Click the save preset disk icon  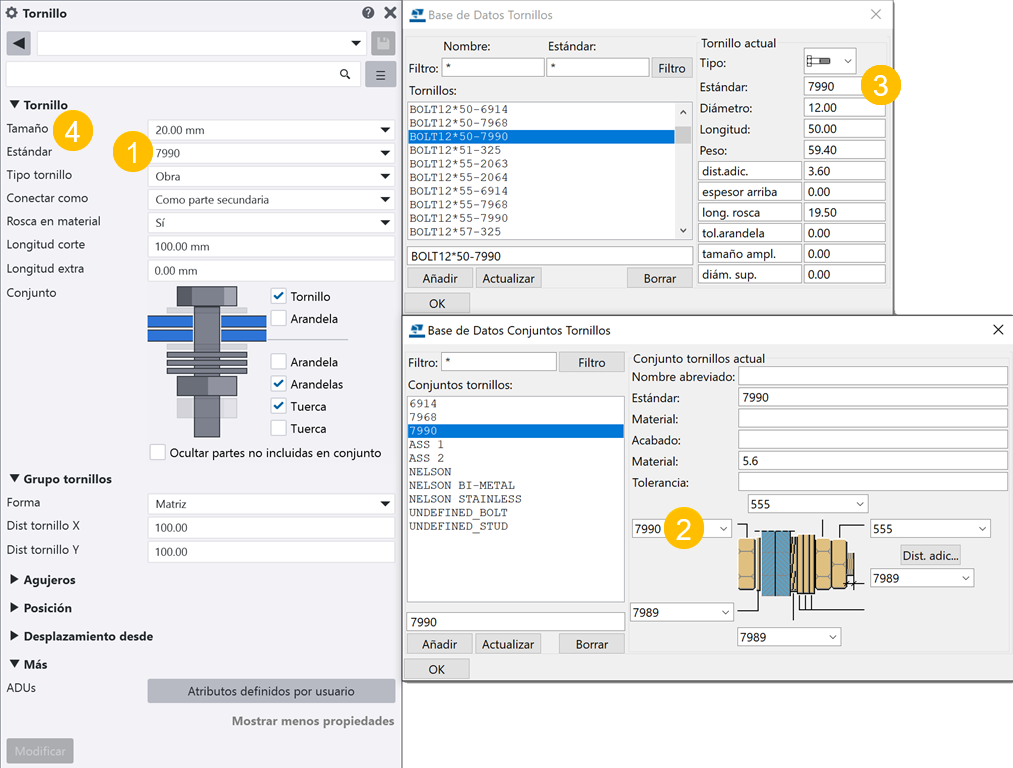[x=382, y=43]
